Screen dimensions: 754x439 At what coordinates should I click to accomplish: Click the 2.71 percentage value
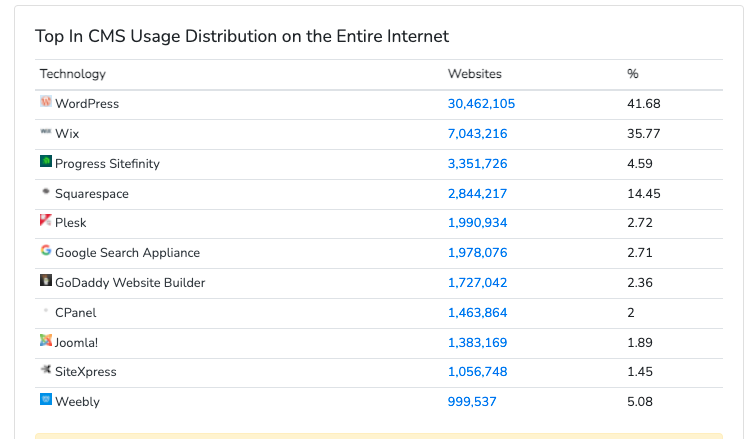pos(640,253)
